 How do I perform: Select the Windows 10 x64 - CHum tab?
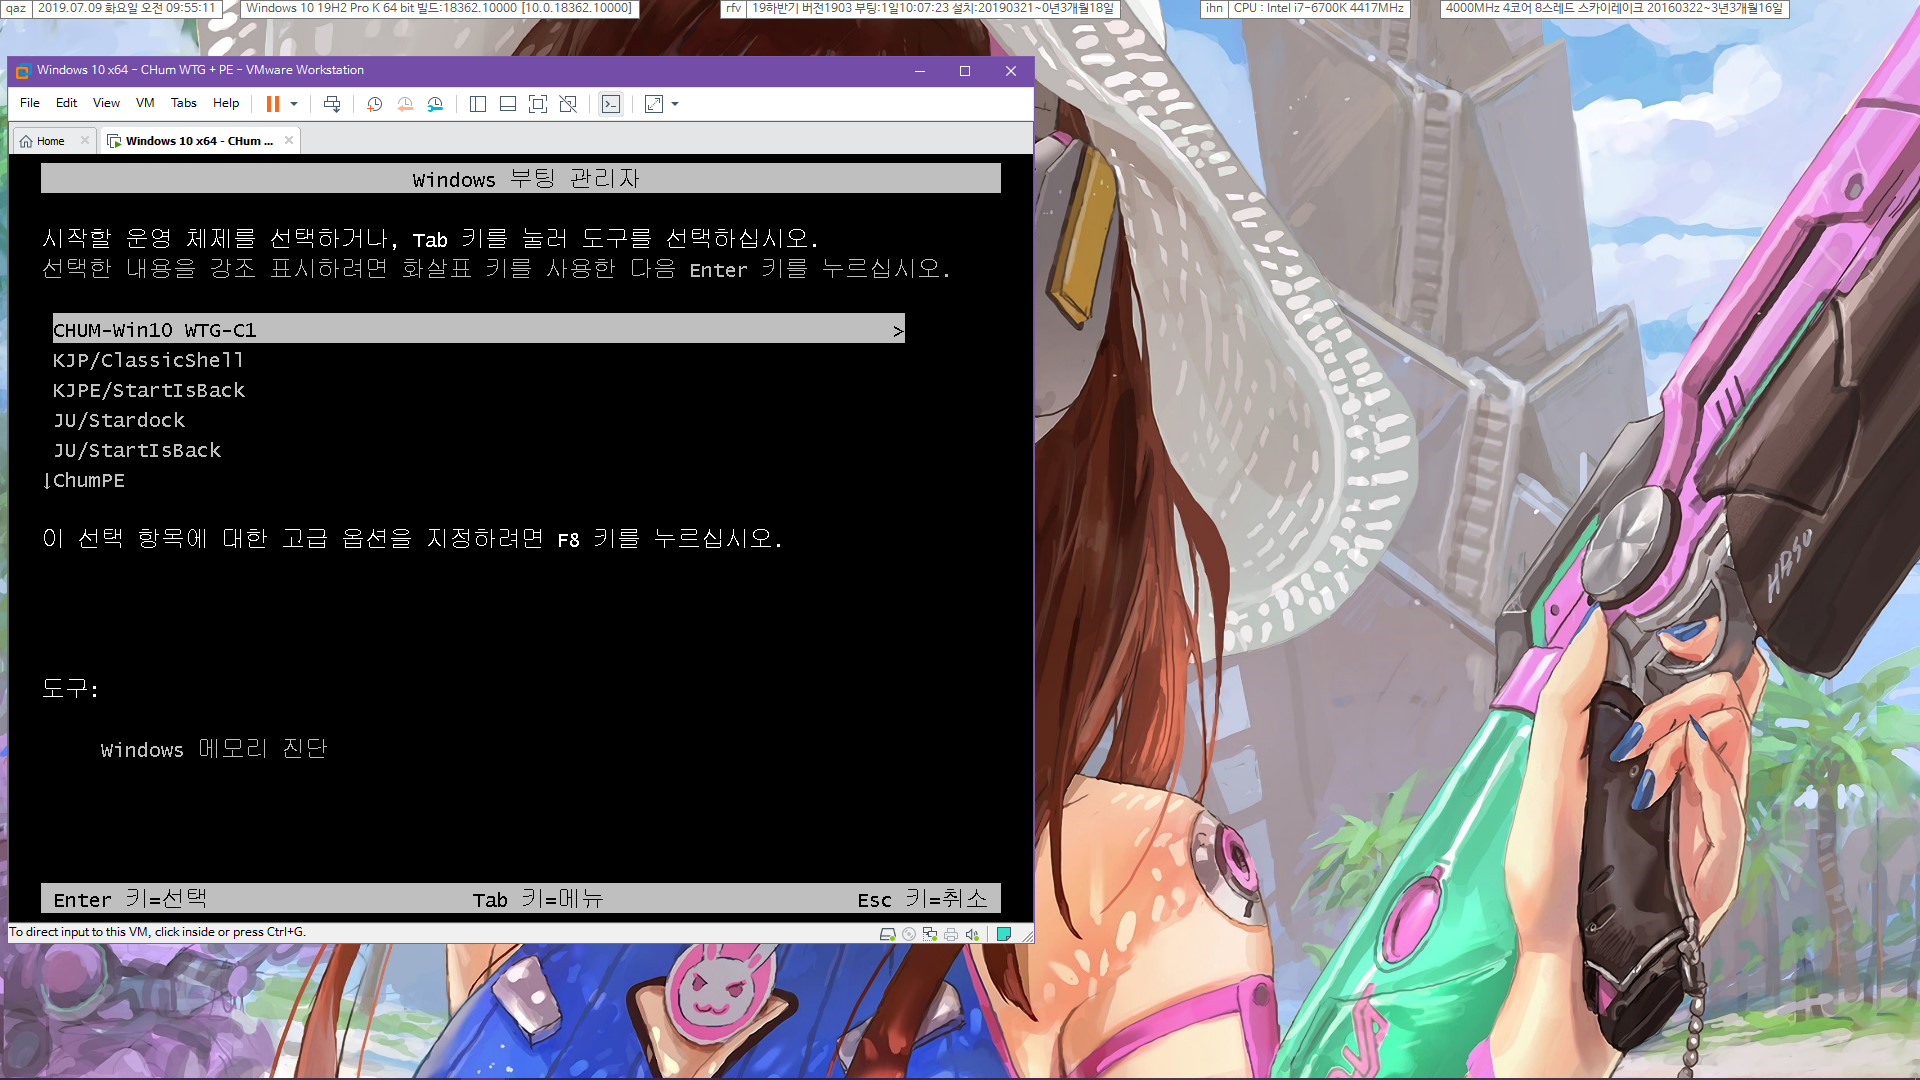click(199, 141)
